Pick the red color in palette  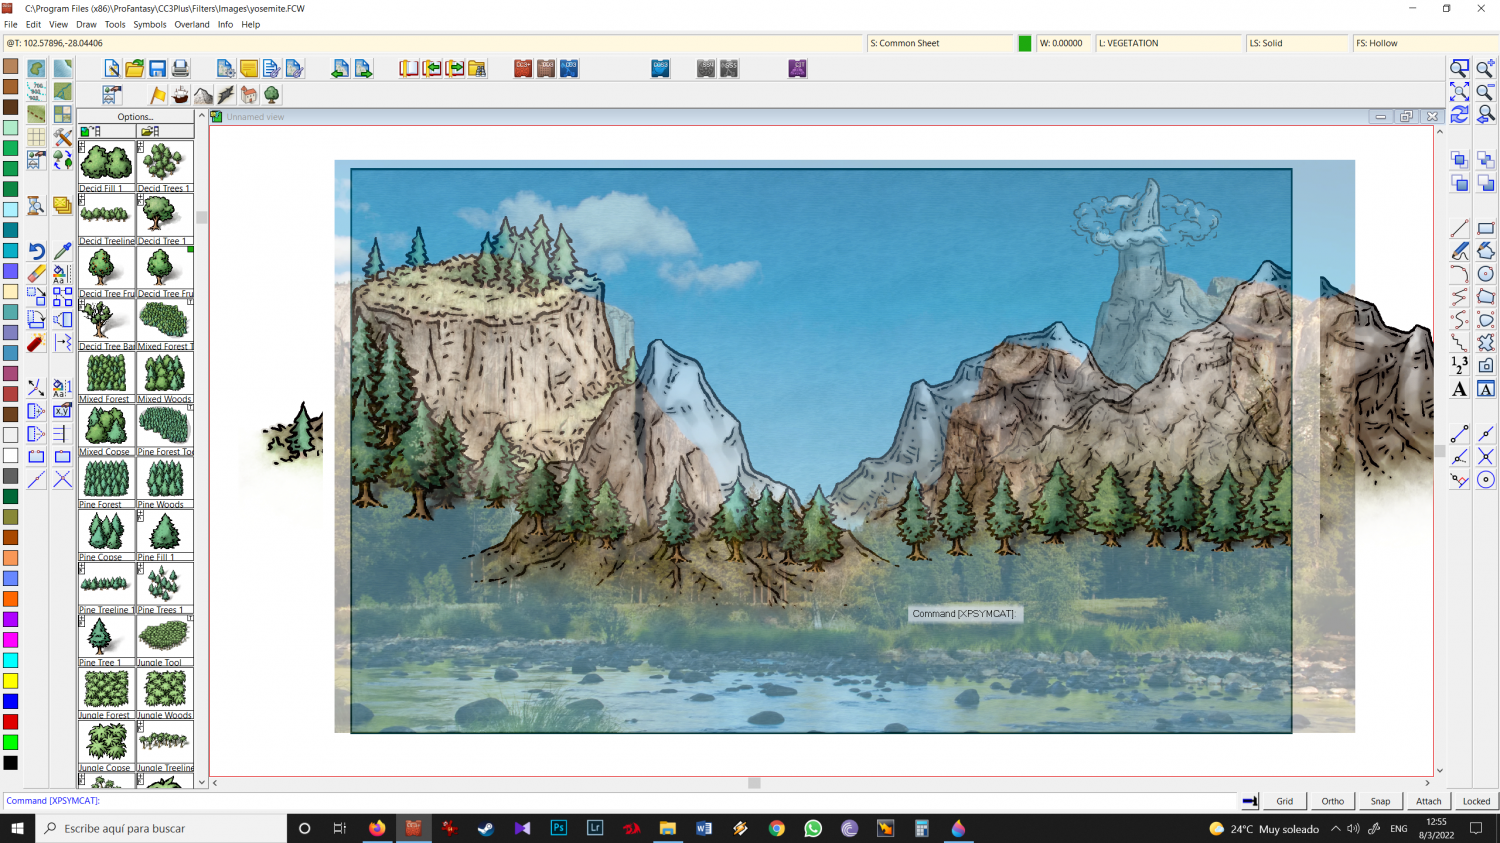coord(10,721)
